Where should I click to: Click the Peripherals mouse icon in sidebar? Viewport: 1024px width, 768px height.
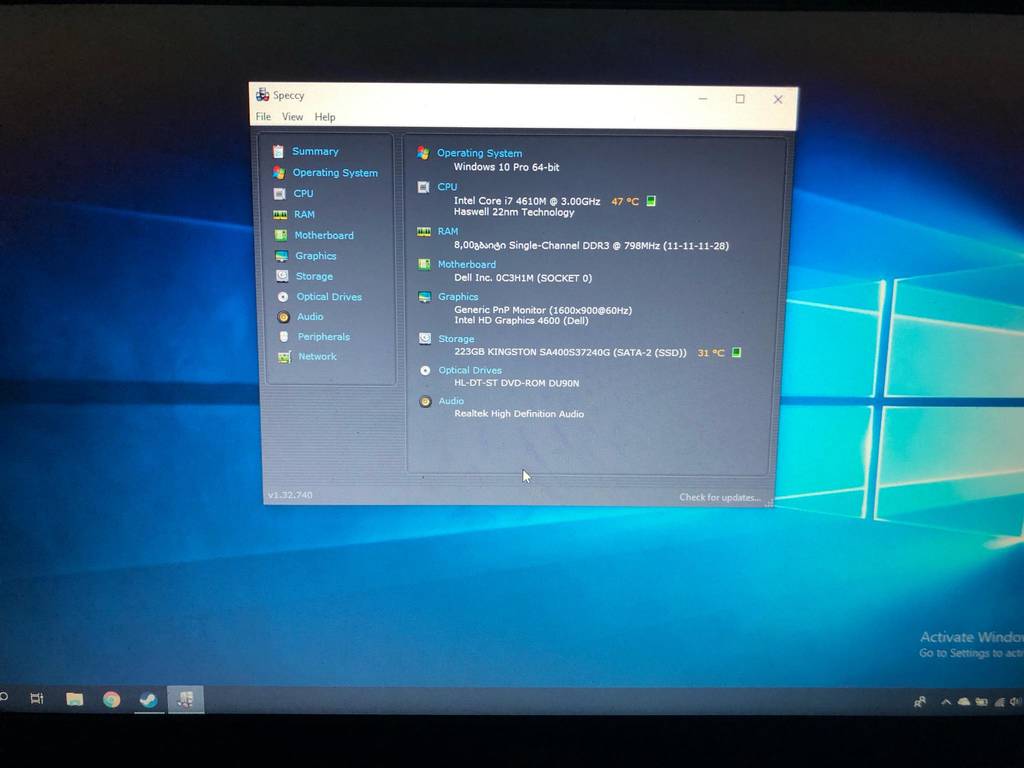click(283, 337)
